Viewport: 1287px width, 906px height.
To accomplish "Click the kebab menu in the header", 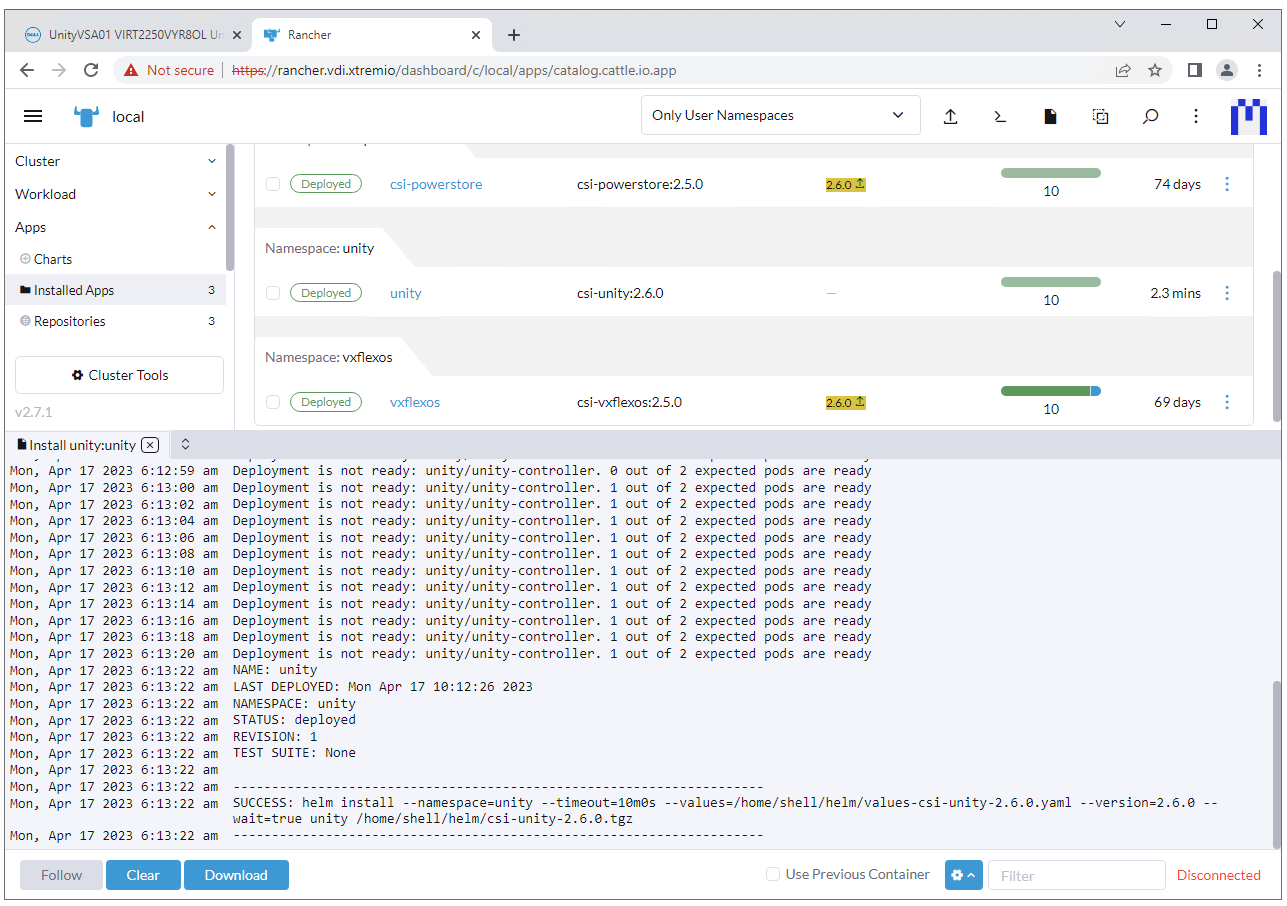I will (1196, 116).
